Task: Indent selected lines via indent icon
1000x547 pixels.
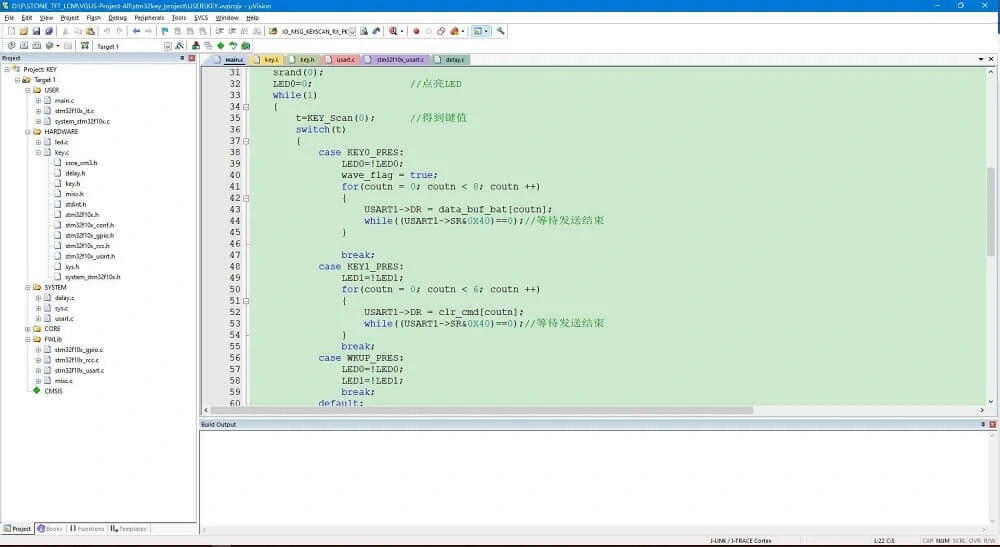Action: 219,31
